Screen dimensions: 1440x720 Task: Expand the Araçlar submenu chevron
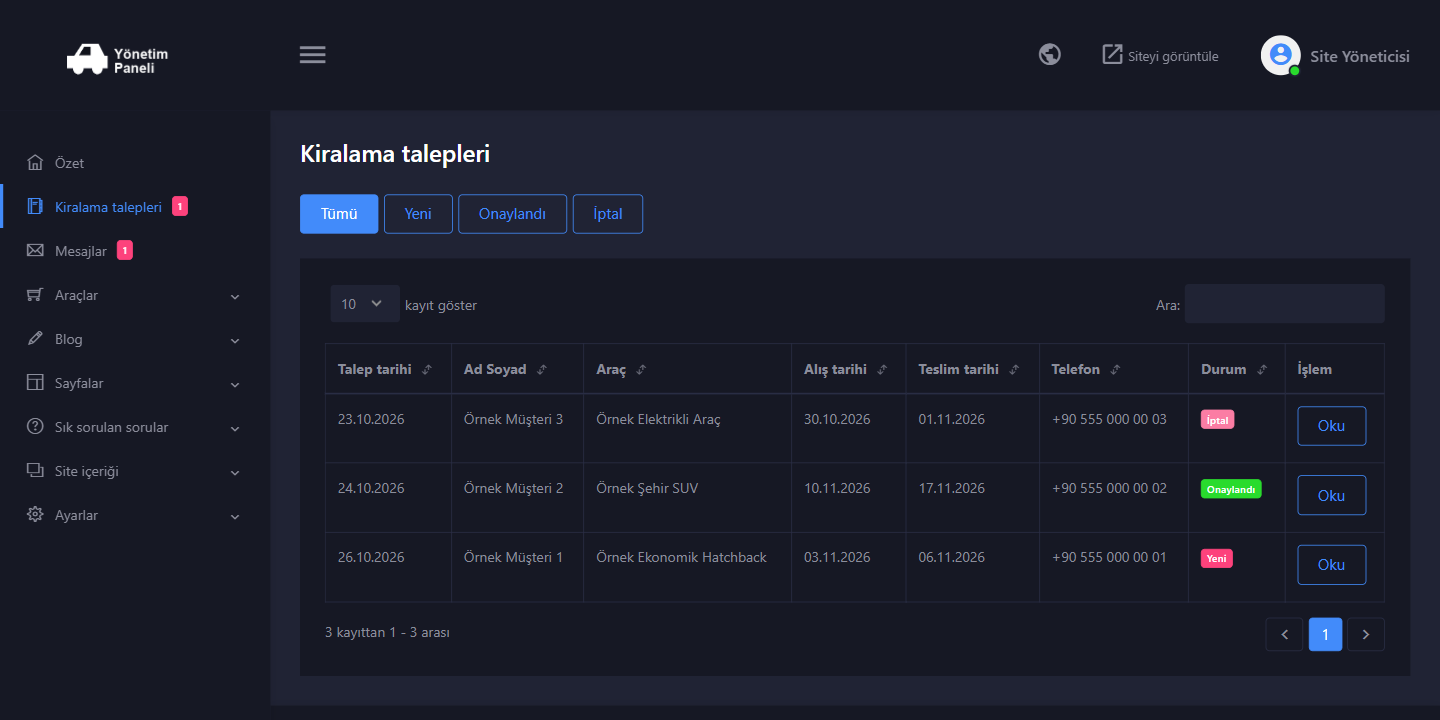[235, 297]
